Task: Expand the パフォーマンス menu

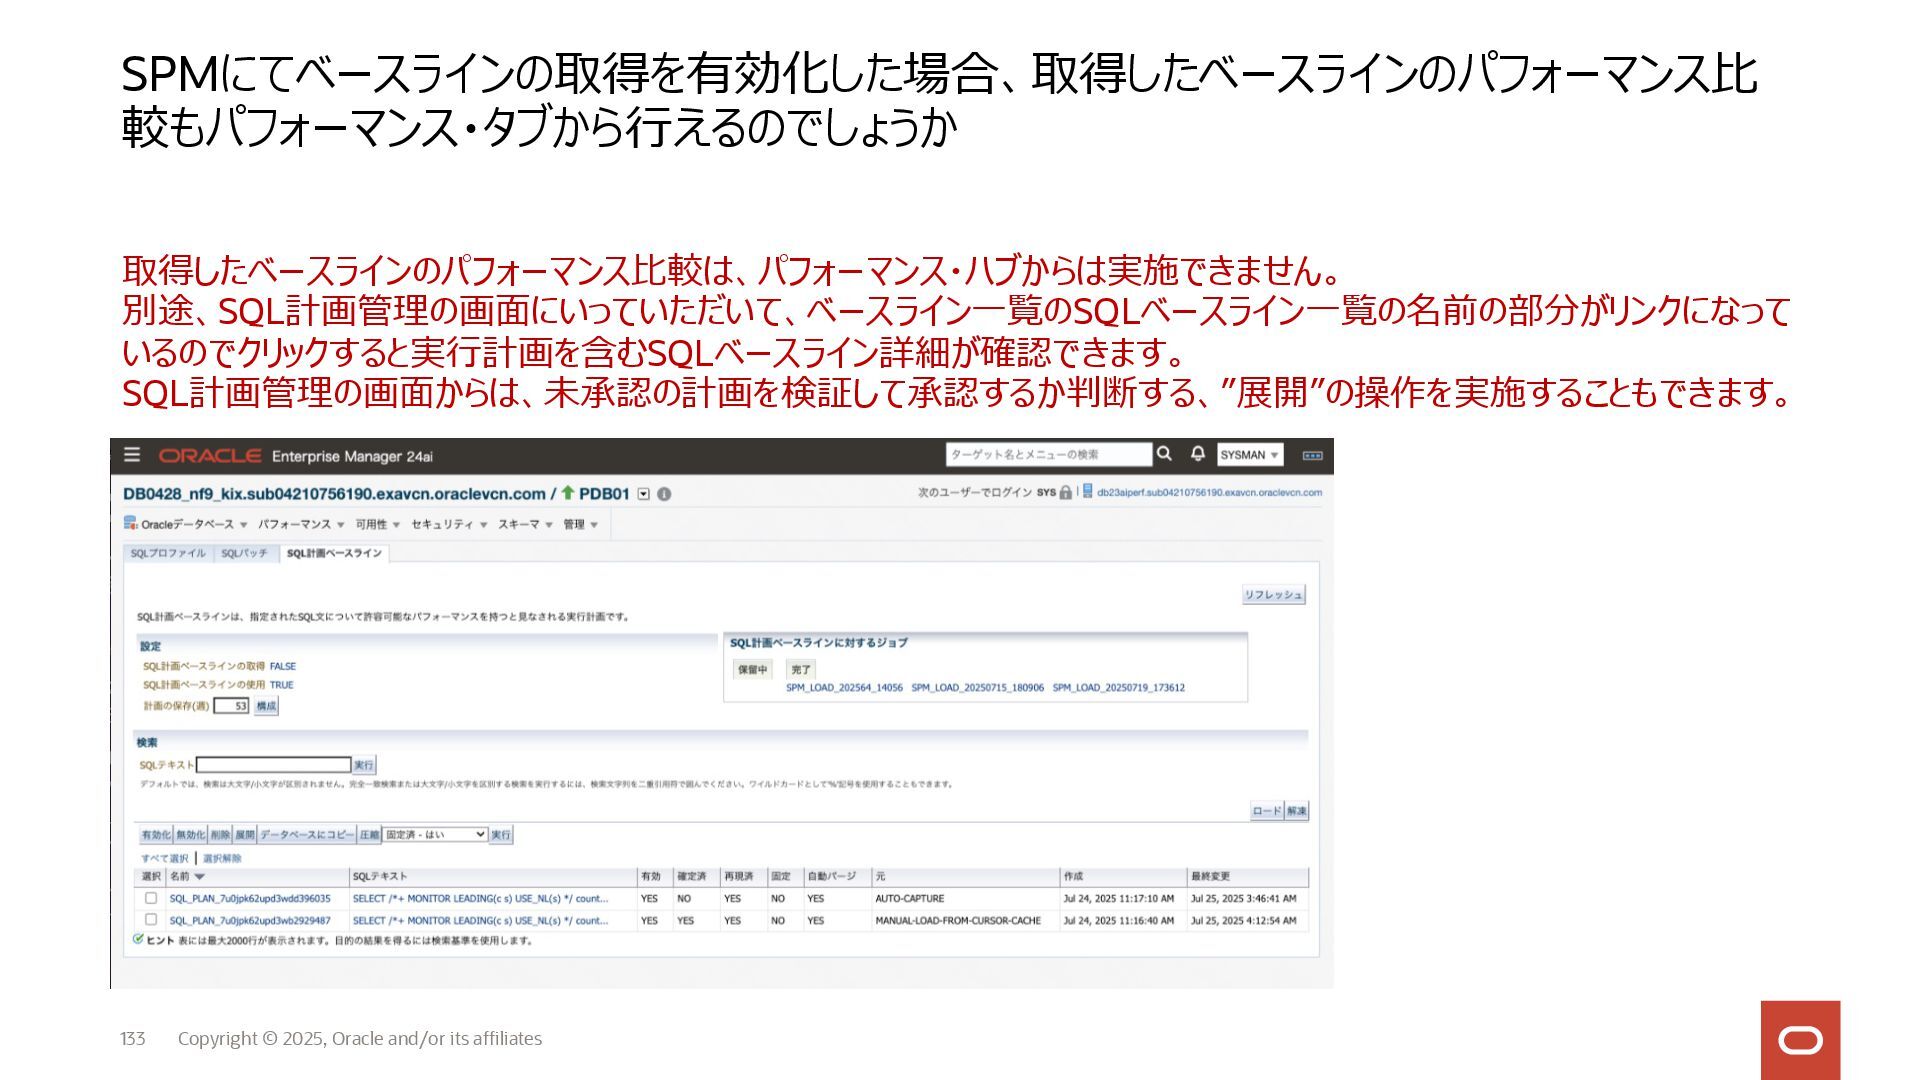Action: point(301,524)
